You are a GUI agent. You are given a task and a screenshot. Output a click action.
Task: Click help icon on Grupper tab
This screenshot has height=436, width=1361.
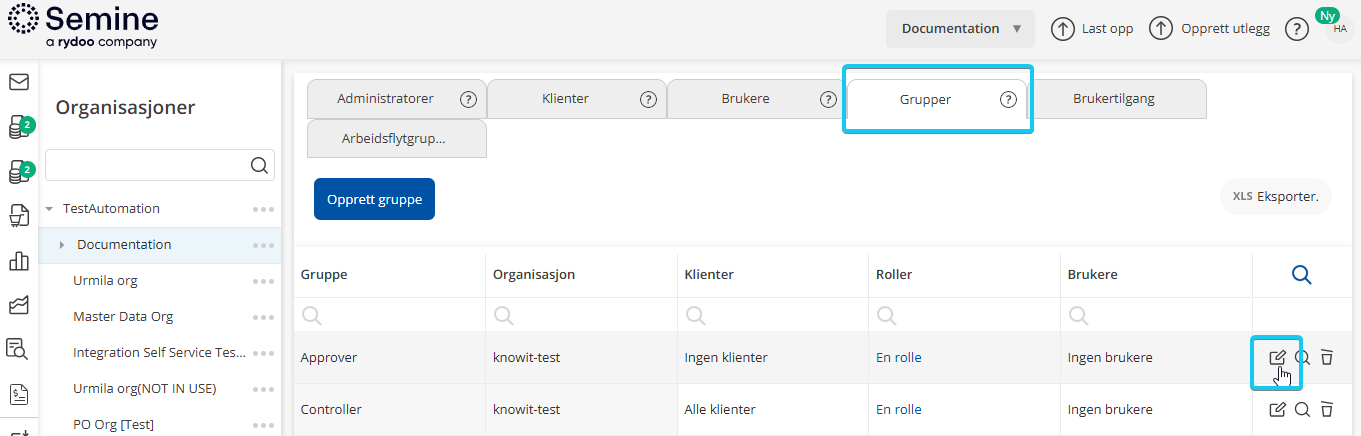[1008, 99]
